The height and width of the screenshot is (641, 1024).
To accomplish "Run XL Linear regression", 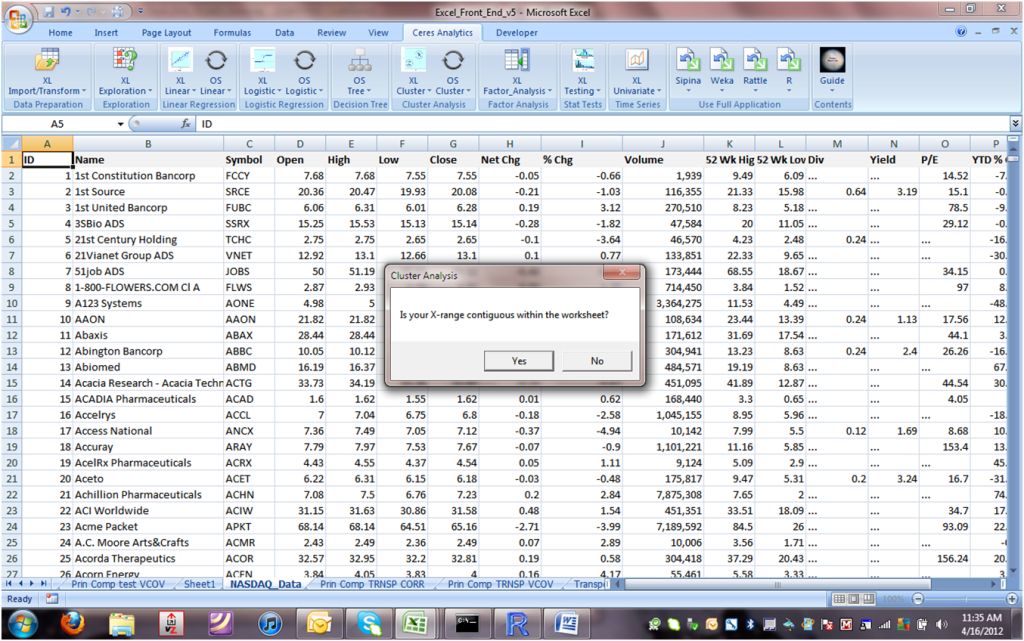I will tap(180, 72).
